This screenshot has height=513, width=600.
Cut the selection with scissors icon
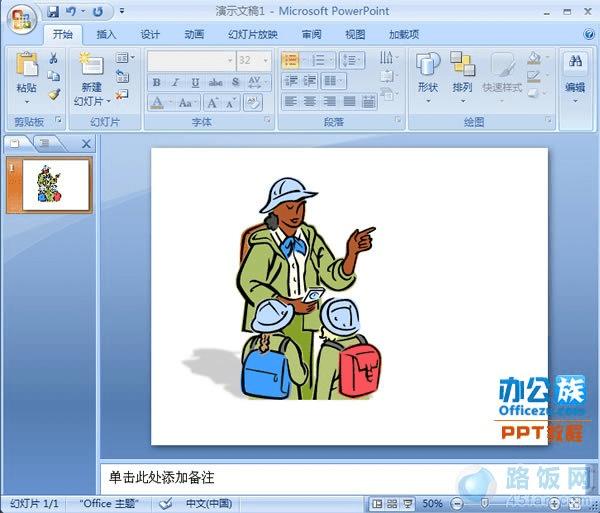(54, 58)
